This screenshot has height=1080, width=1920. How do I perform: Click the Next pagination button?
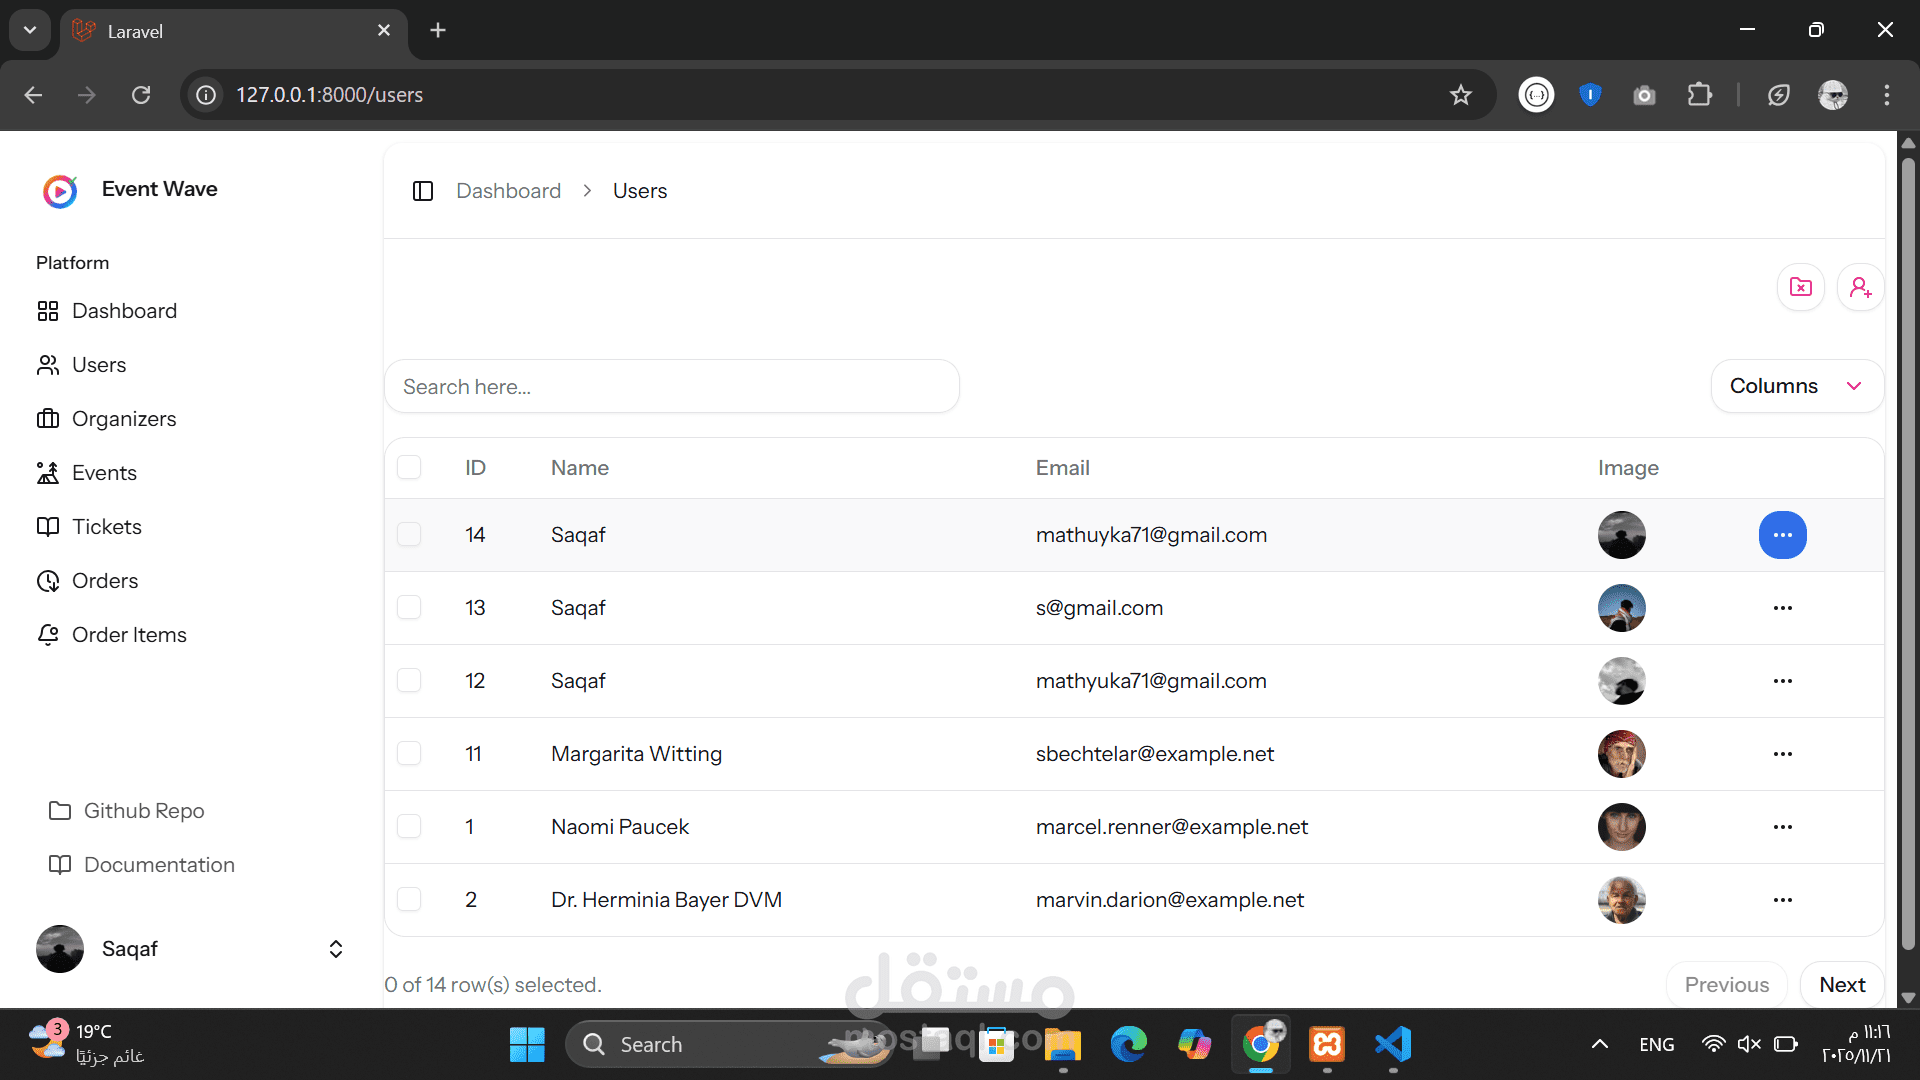1841,985
